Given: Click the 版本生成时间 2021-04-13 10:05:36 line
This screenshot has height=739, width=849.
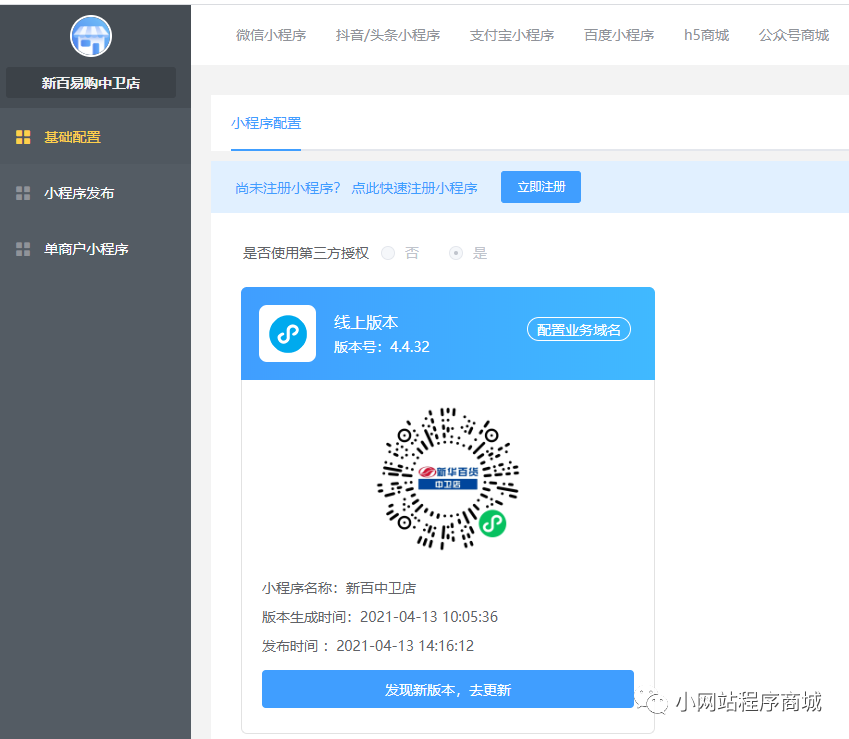Looking at the screenshot, I should click(380, 617).
